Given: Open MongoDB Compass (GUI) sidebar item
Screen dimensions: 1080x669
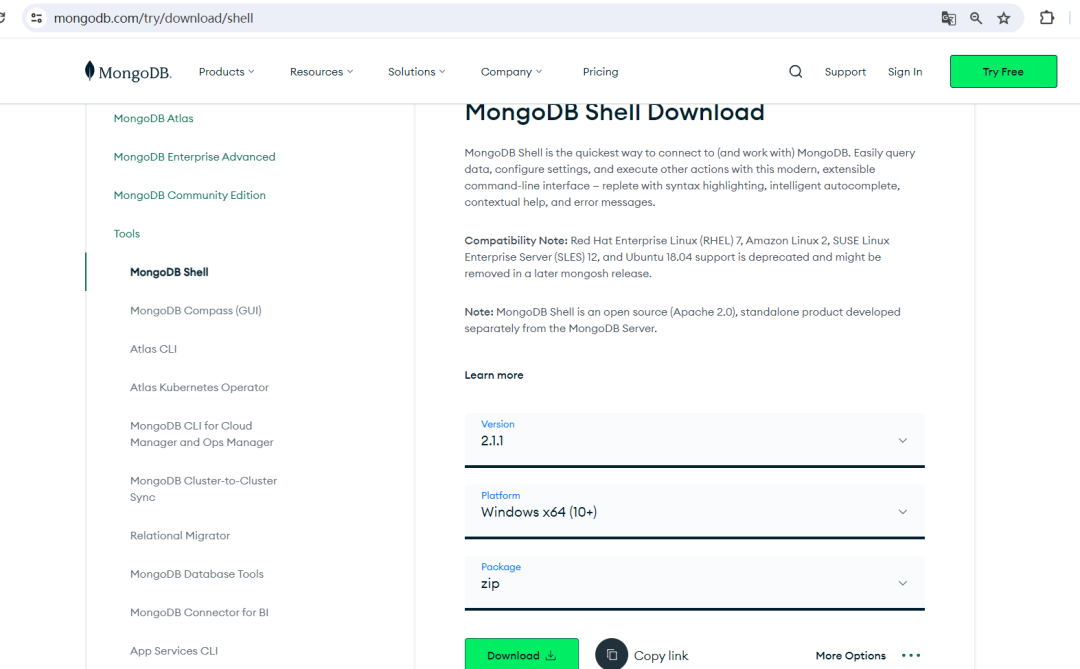Looking at the screenshot, I should pyautogui.click(x=196, y=311).
